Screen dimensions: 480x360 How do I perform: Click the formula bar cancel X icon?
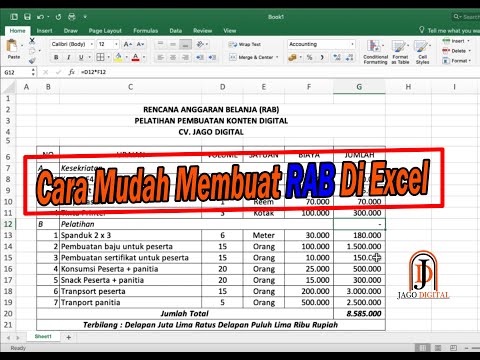click(46, 72)
